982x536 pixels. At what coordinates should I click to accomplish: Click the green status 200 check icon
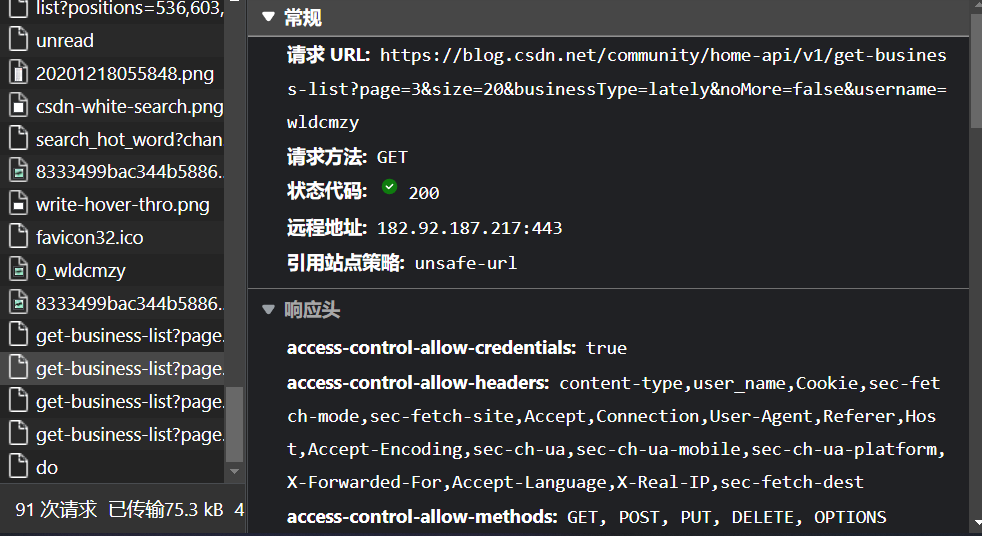click(x=389, y=188)
